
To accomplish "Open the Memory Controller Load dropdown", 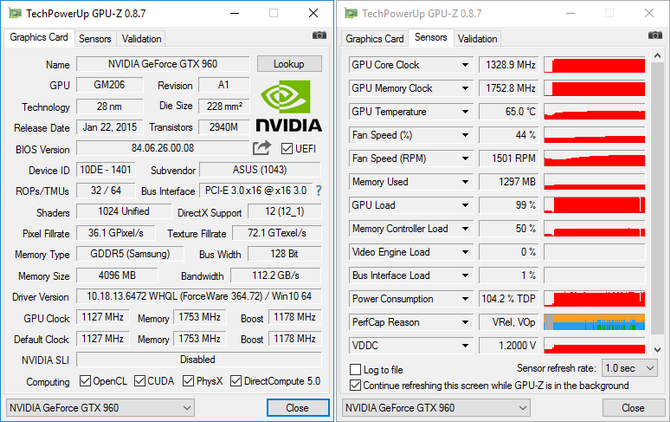I will (x=465, y=229).
